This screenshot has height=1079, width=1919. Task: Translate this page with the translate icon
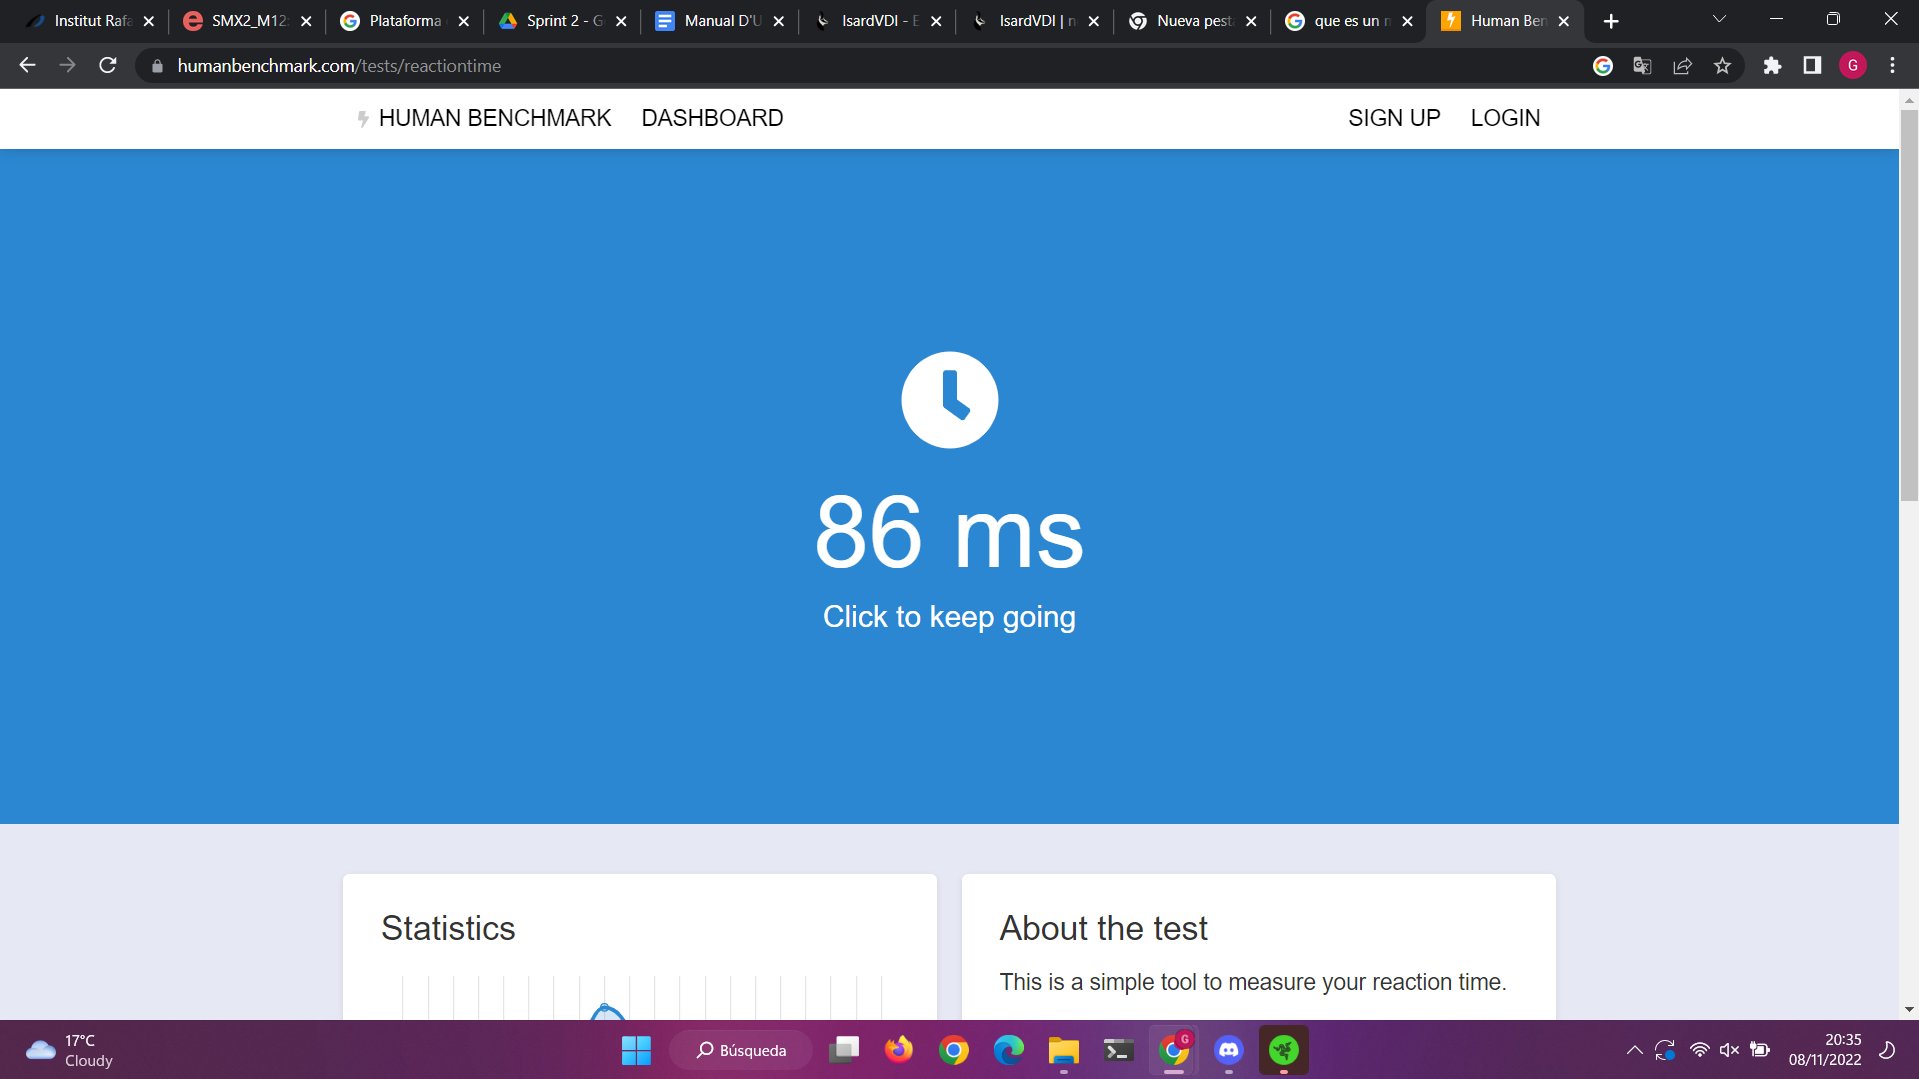1642,66
